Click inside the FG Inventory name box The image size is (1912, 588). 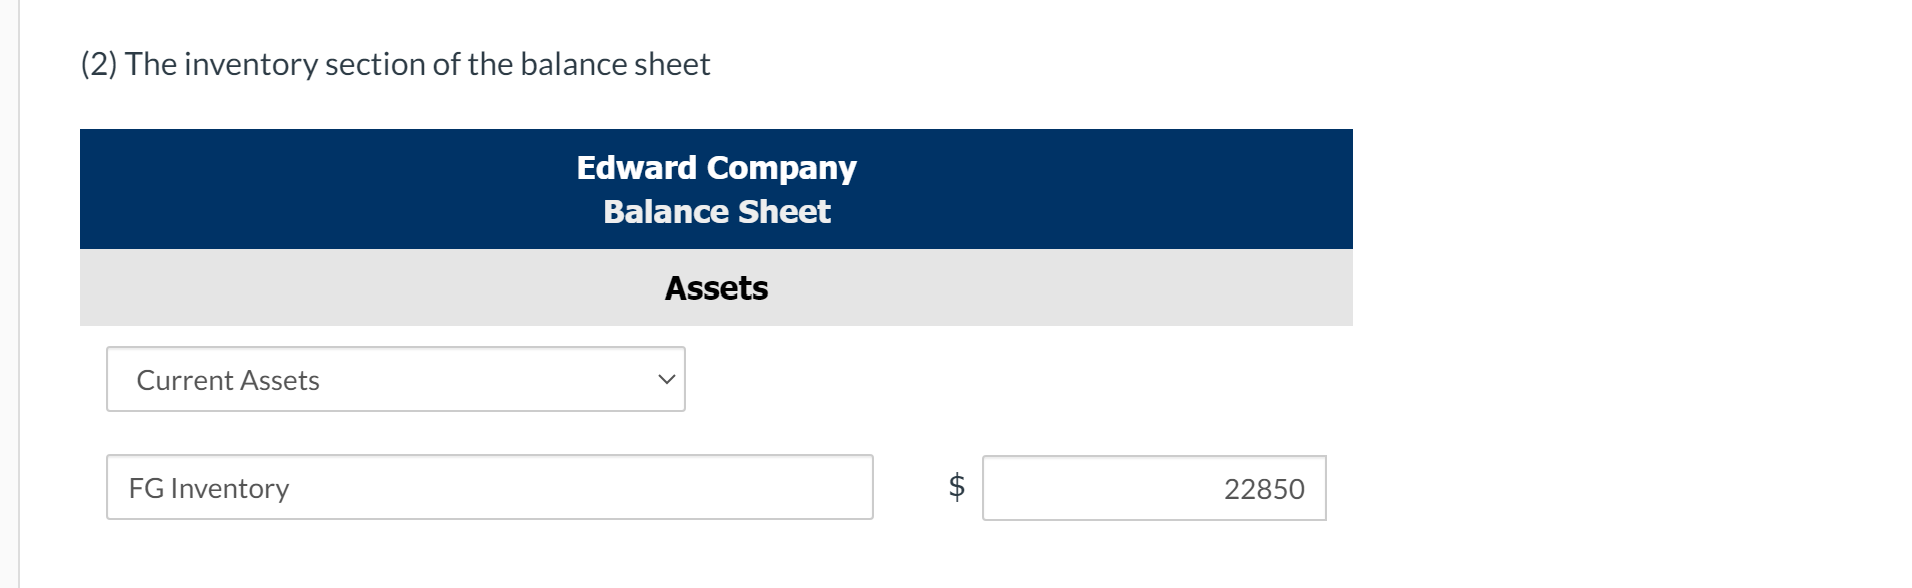coord(489,487)
